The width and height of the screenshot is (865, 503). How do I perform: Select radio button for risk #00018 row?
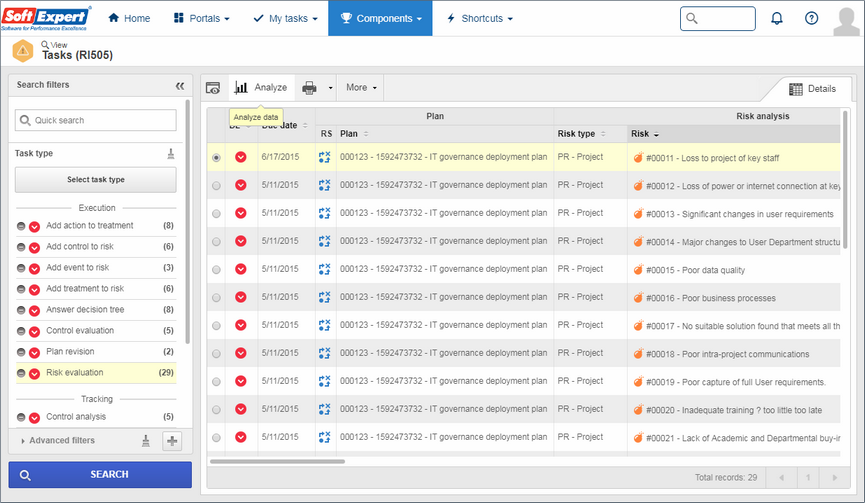tap(216, 354)
